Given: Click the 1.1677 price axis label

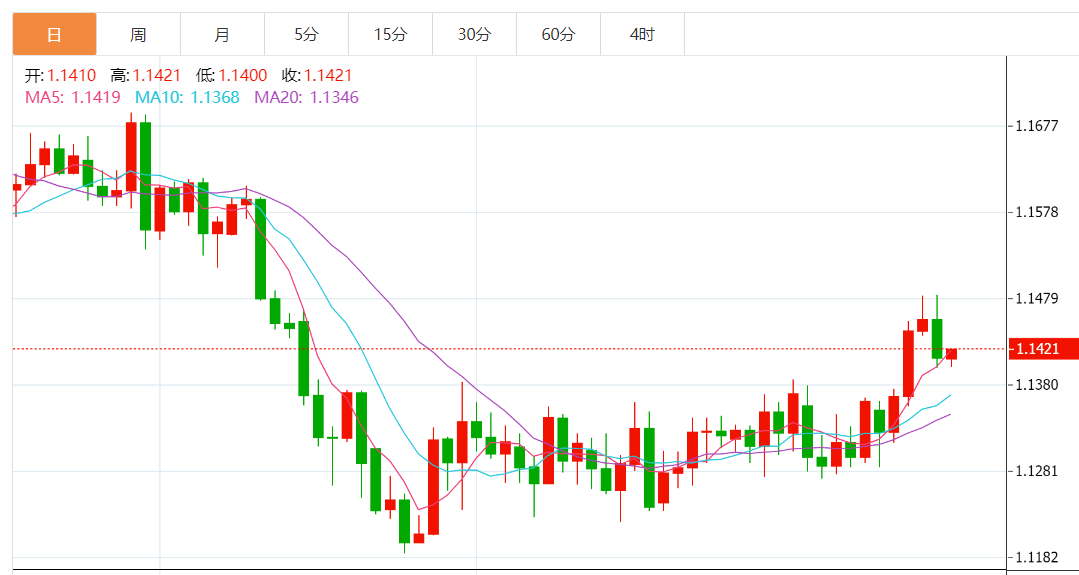Looking at the screenshot, I should tap(1037, 126).
